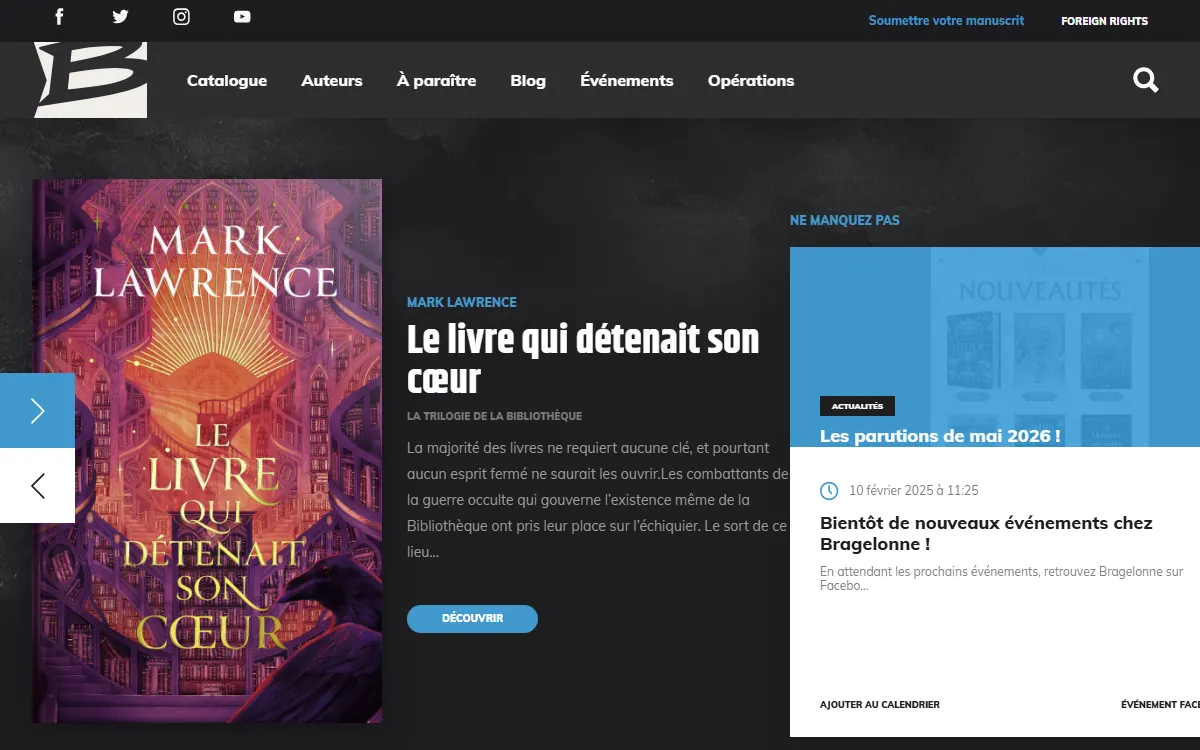
Task: Open the Opérations menu item
Action: [x=751, y=81]
